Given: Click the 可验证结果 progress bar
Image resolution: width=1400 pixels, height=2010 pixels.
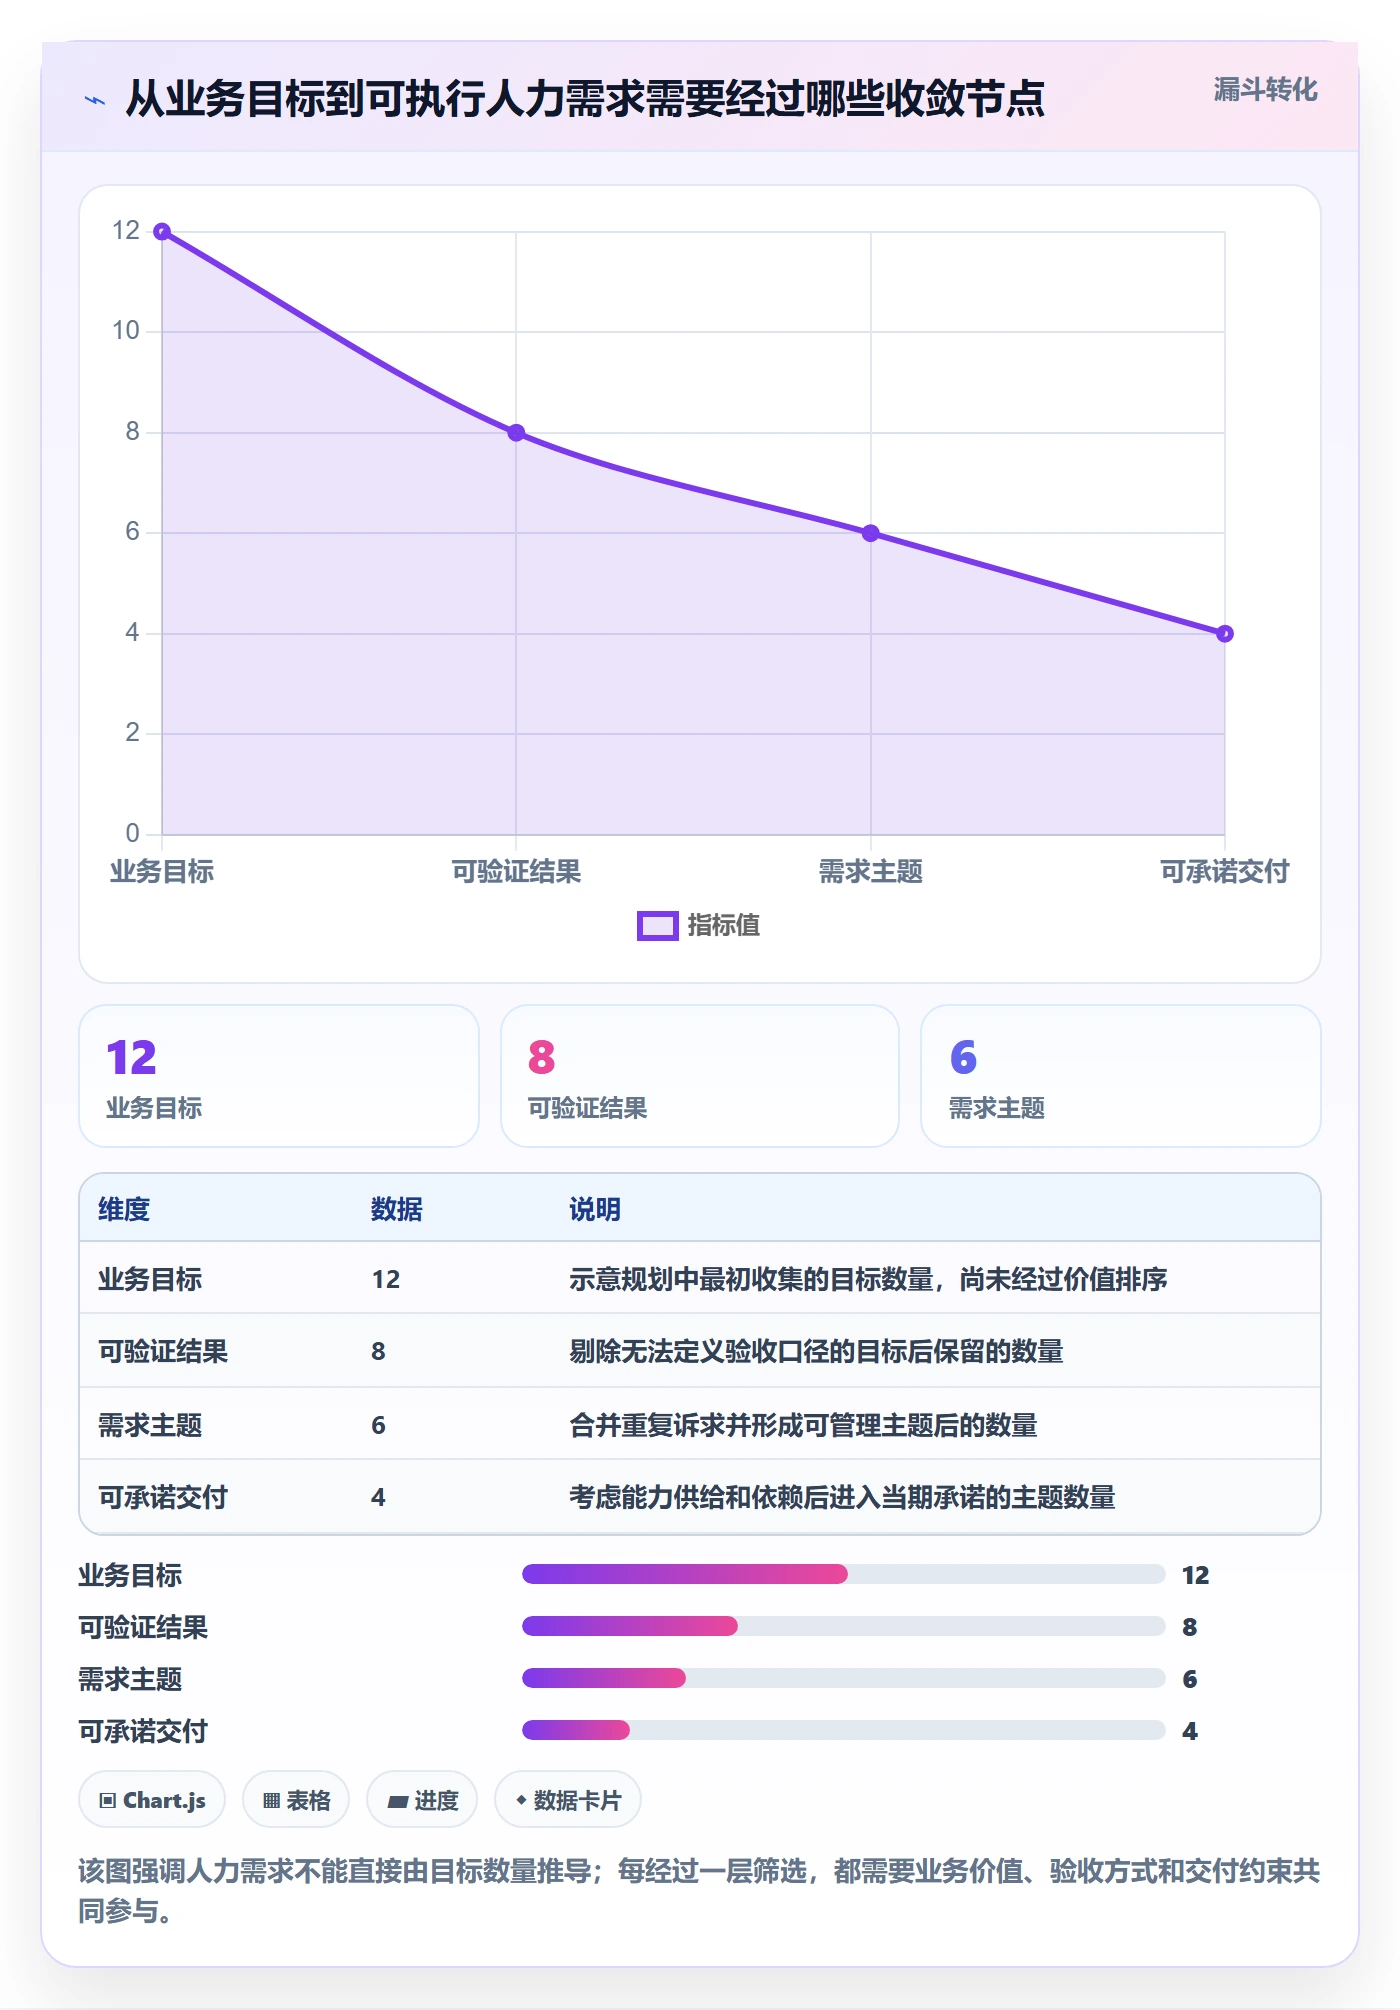Looking at the screenshot, I should 844,1626.
